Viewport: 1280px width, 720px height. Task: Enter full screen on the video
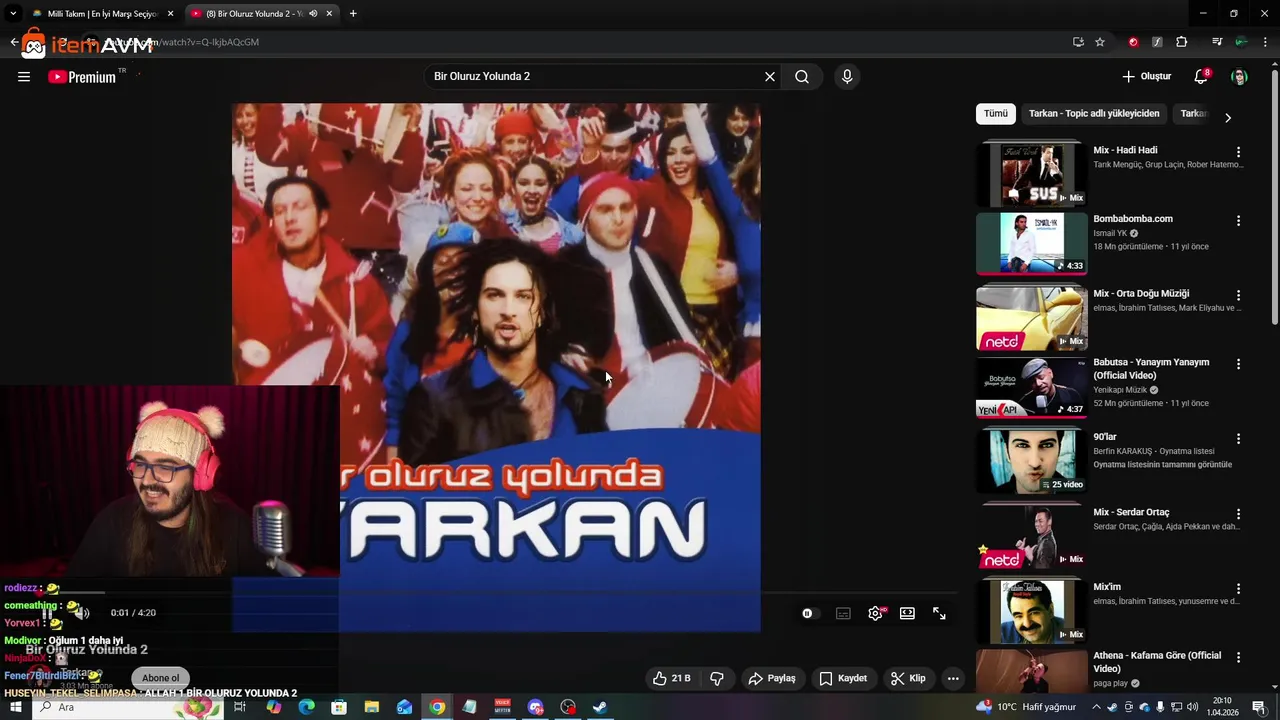(x=939, y=614)
